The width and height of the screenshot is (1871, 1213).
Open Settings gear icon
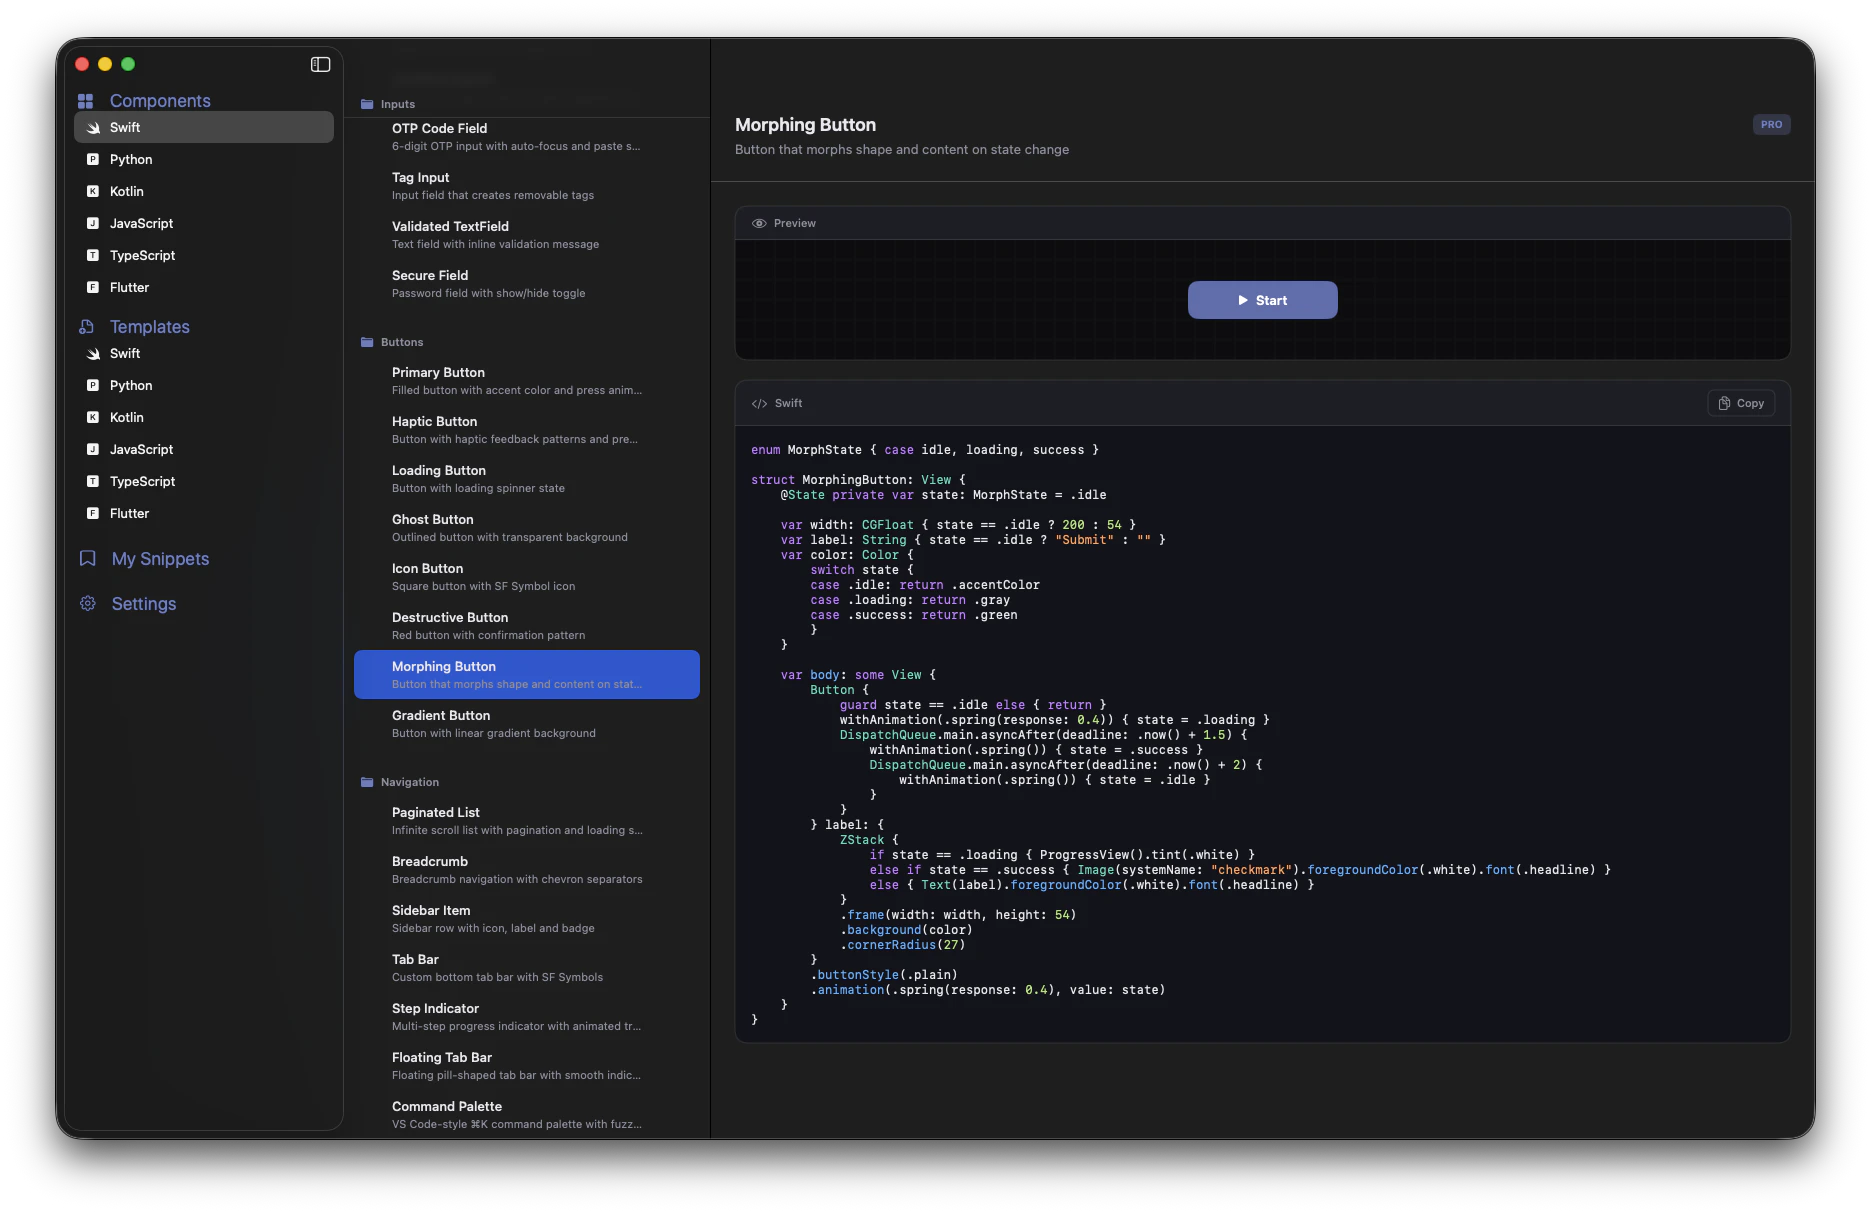88,603
